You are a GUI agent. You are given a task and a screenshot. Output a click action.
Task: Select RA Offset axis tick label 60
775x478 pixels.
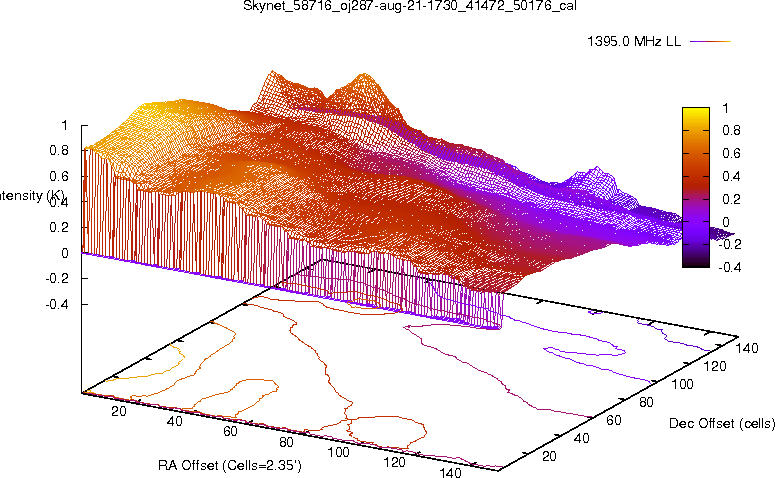click(x=230, y=432)
